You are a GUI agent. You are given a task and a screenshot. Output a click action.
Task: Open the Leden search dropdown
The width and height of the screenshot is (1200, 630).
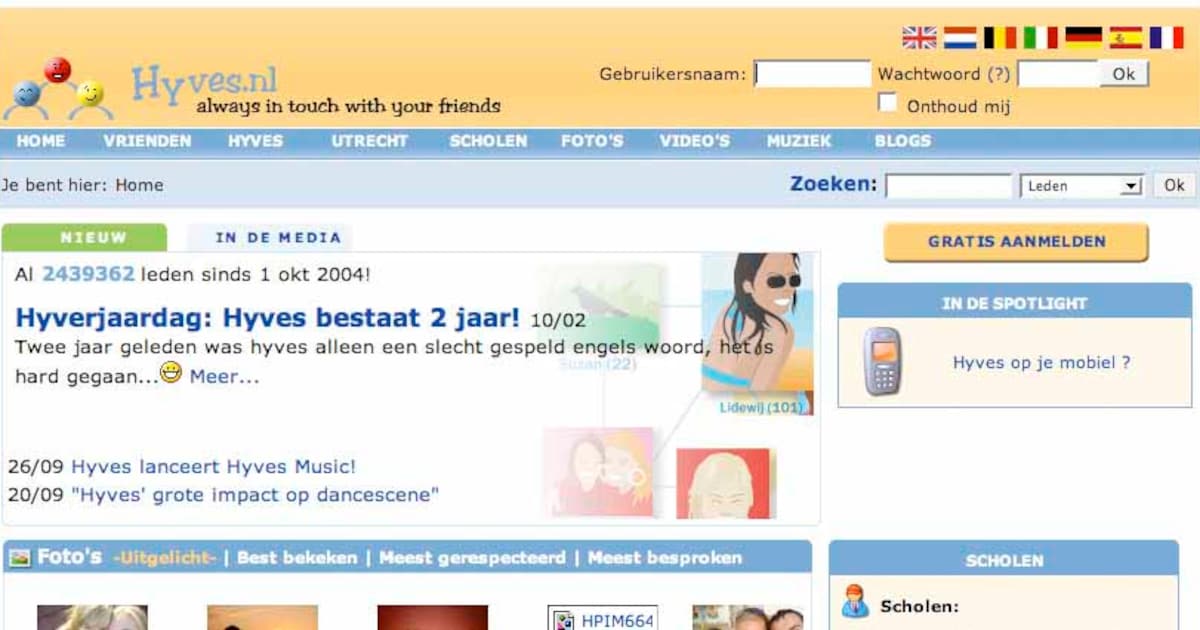[1082, 185]
